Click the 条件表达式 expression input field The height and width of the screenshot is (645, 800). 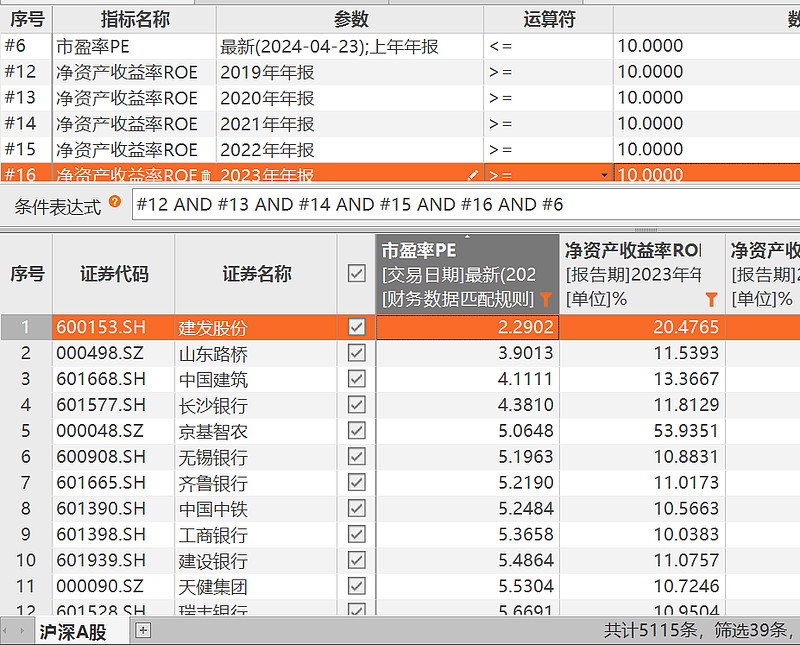coord(466,205)
